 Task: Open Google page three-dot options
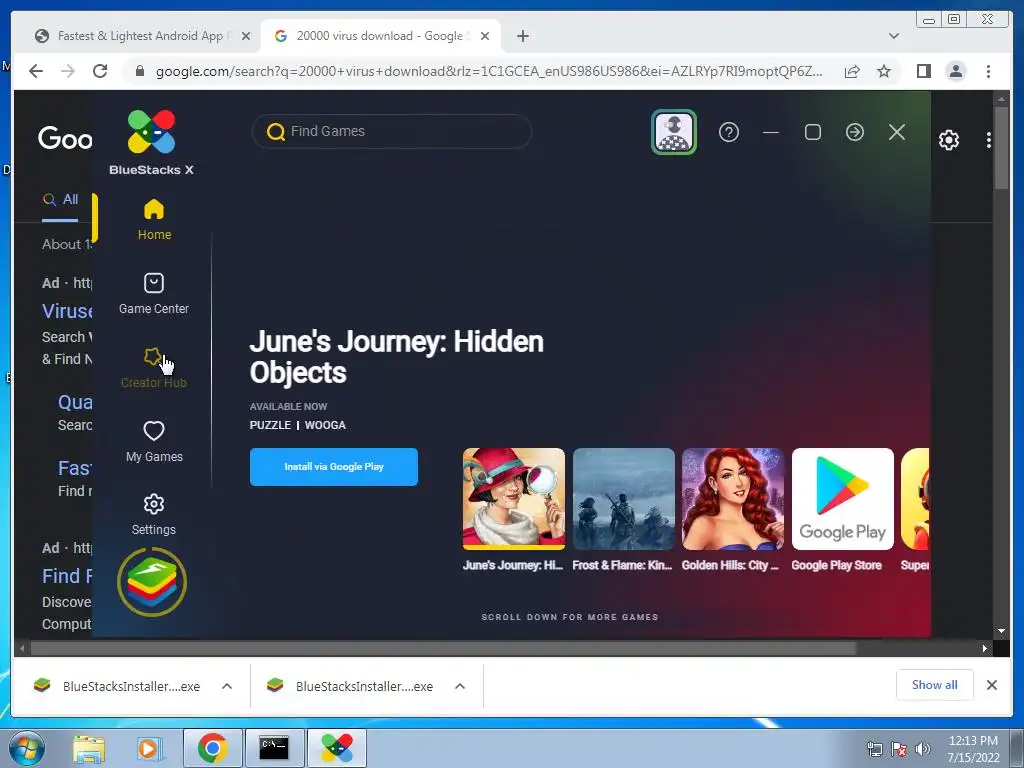point(989,140)
